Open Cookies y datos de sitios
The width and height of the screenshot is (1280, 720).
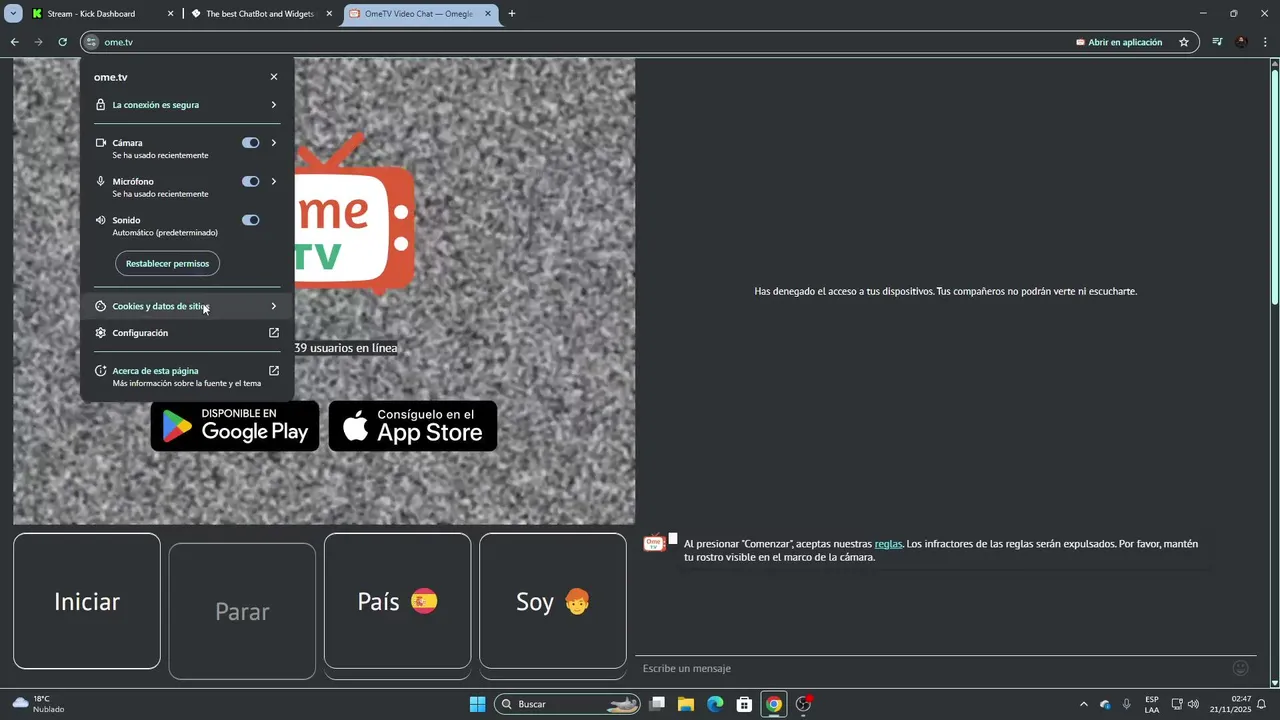pyautogui.click(x=187, y=306)
